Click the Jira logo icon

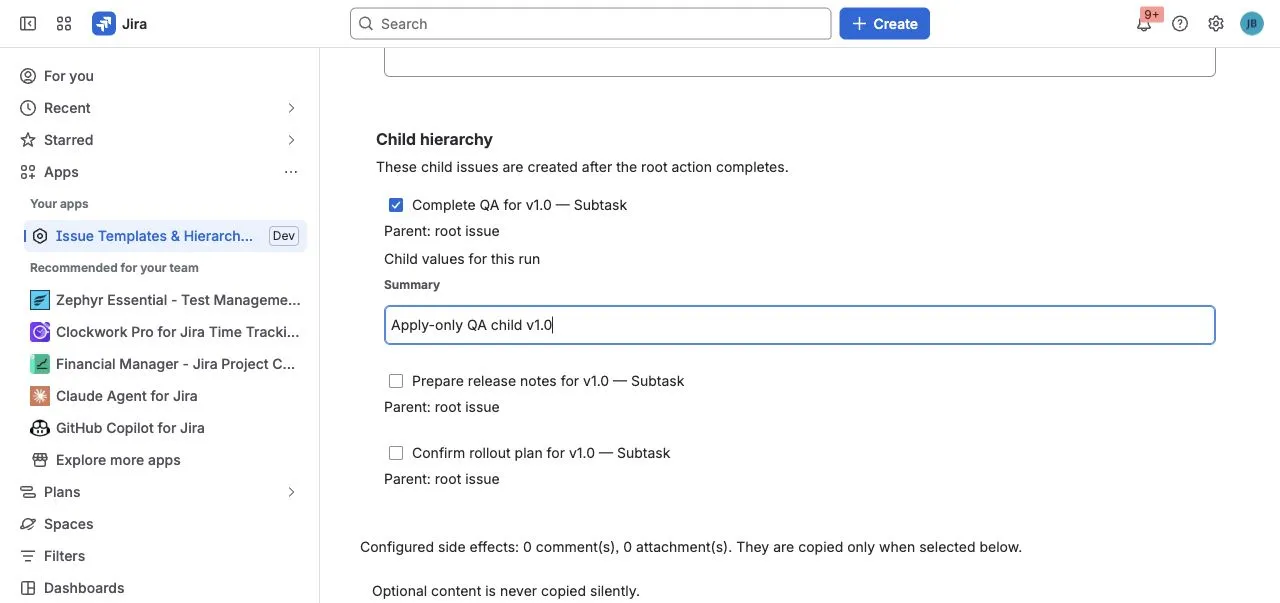[104, 24]
